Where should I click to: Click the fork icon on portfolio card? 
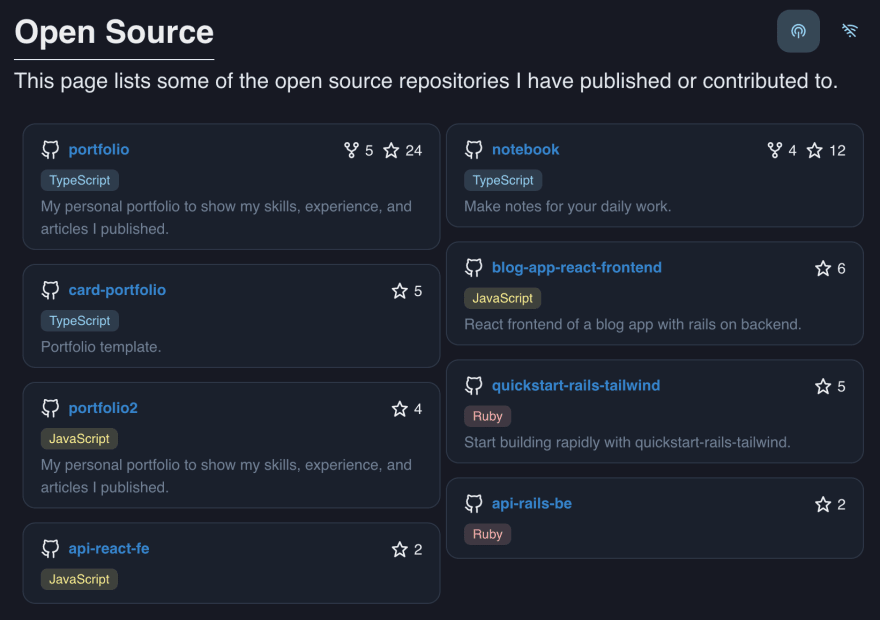[351, 150]
